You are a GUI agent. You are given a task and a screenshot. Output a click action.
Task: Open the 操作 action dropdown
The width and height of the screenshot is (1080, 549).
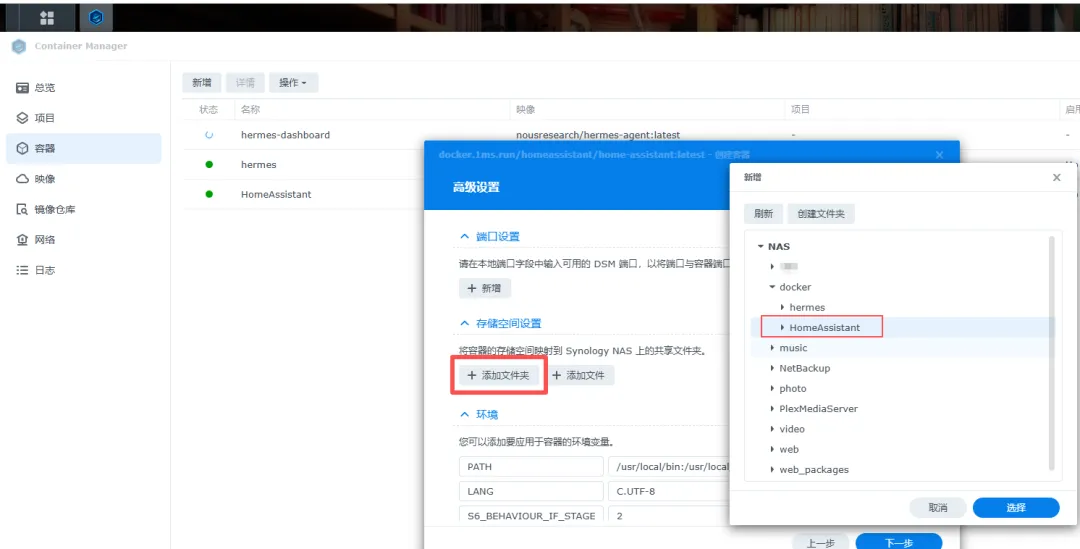point(293,83)
